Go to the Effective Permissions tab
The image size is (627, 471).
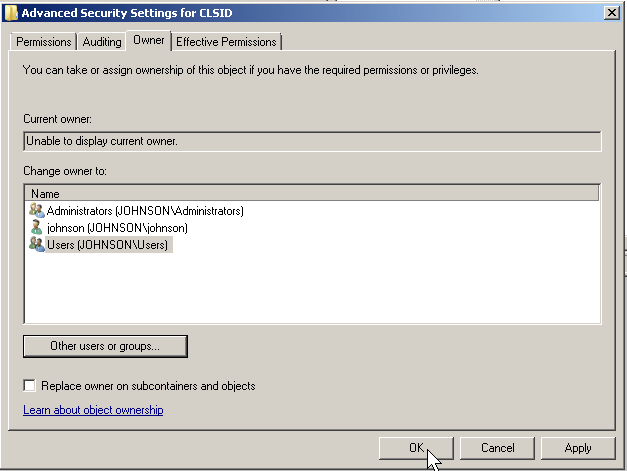point(226,42)
